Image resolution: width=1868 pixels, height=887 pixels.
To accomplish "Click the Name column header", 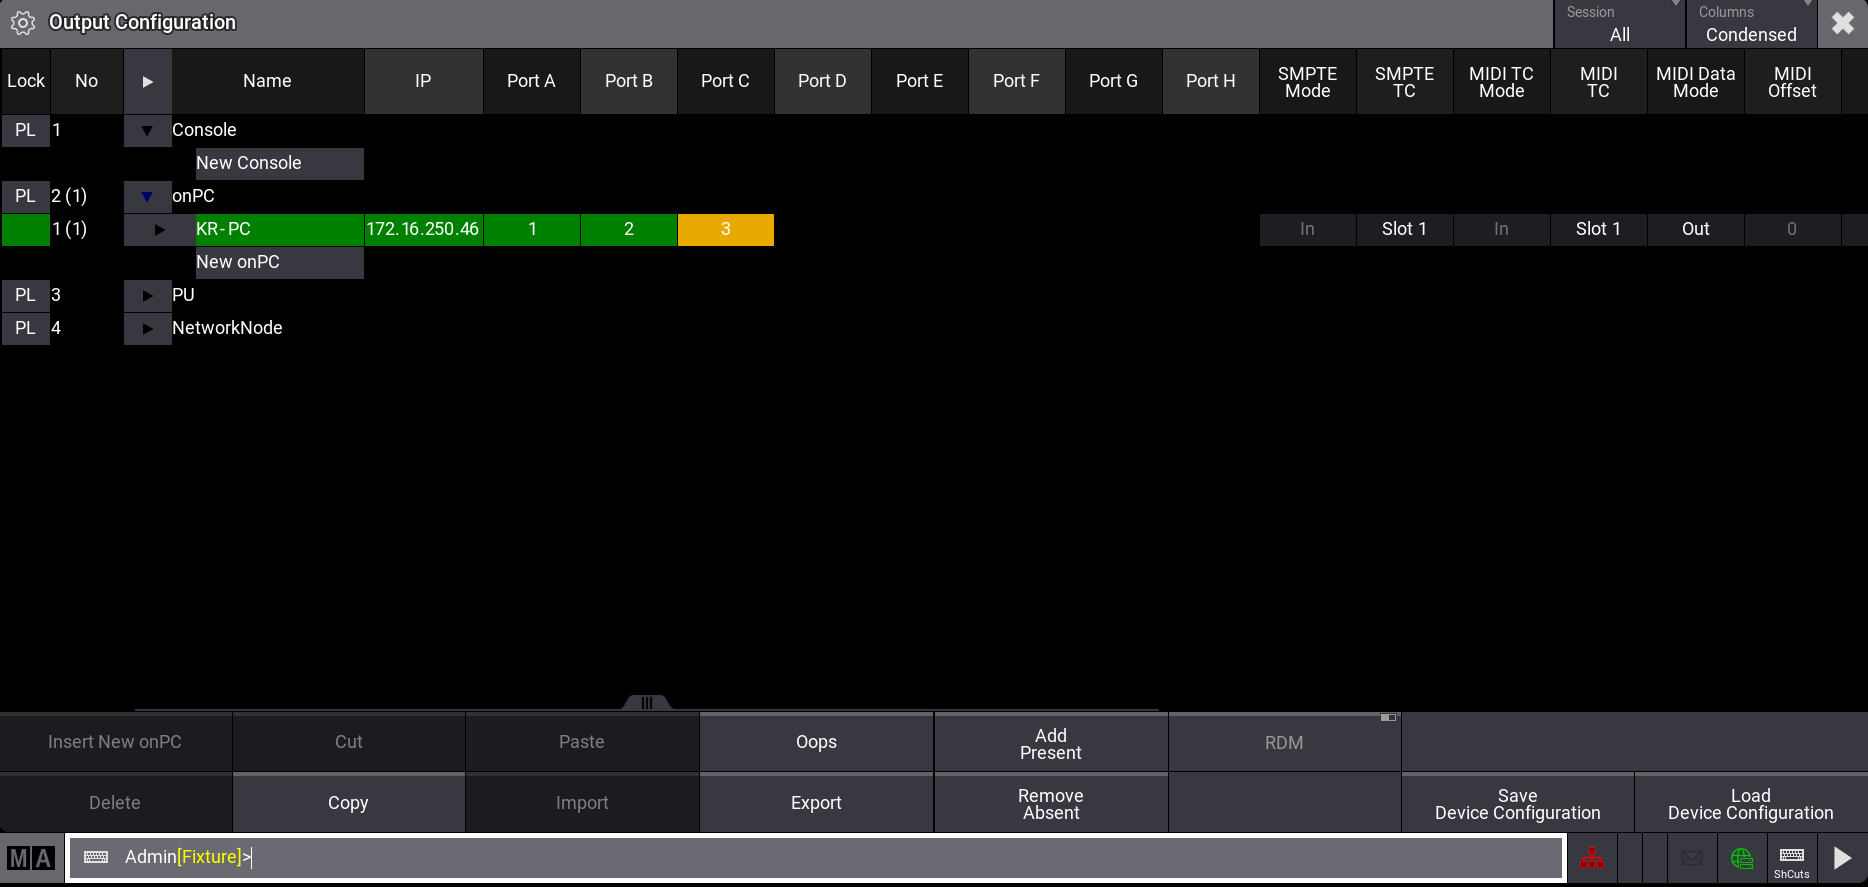I will point(267,81).
